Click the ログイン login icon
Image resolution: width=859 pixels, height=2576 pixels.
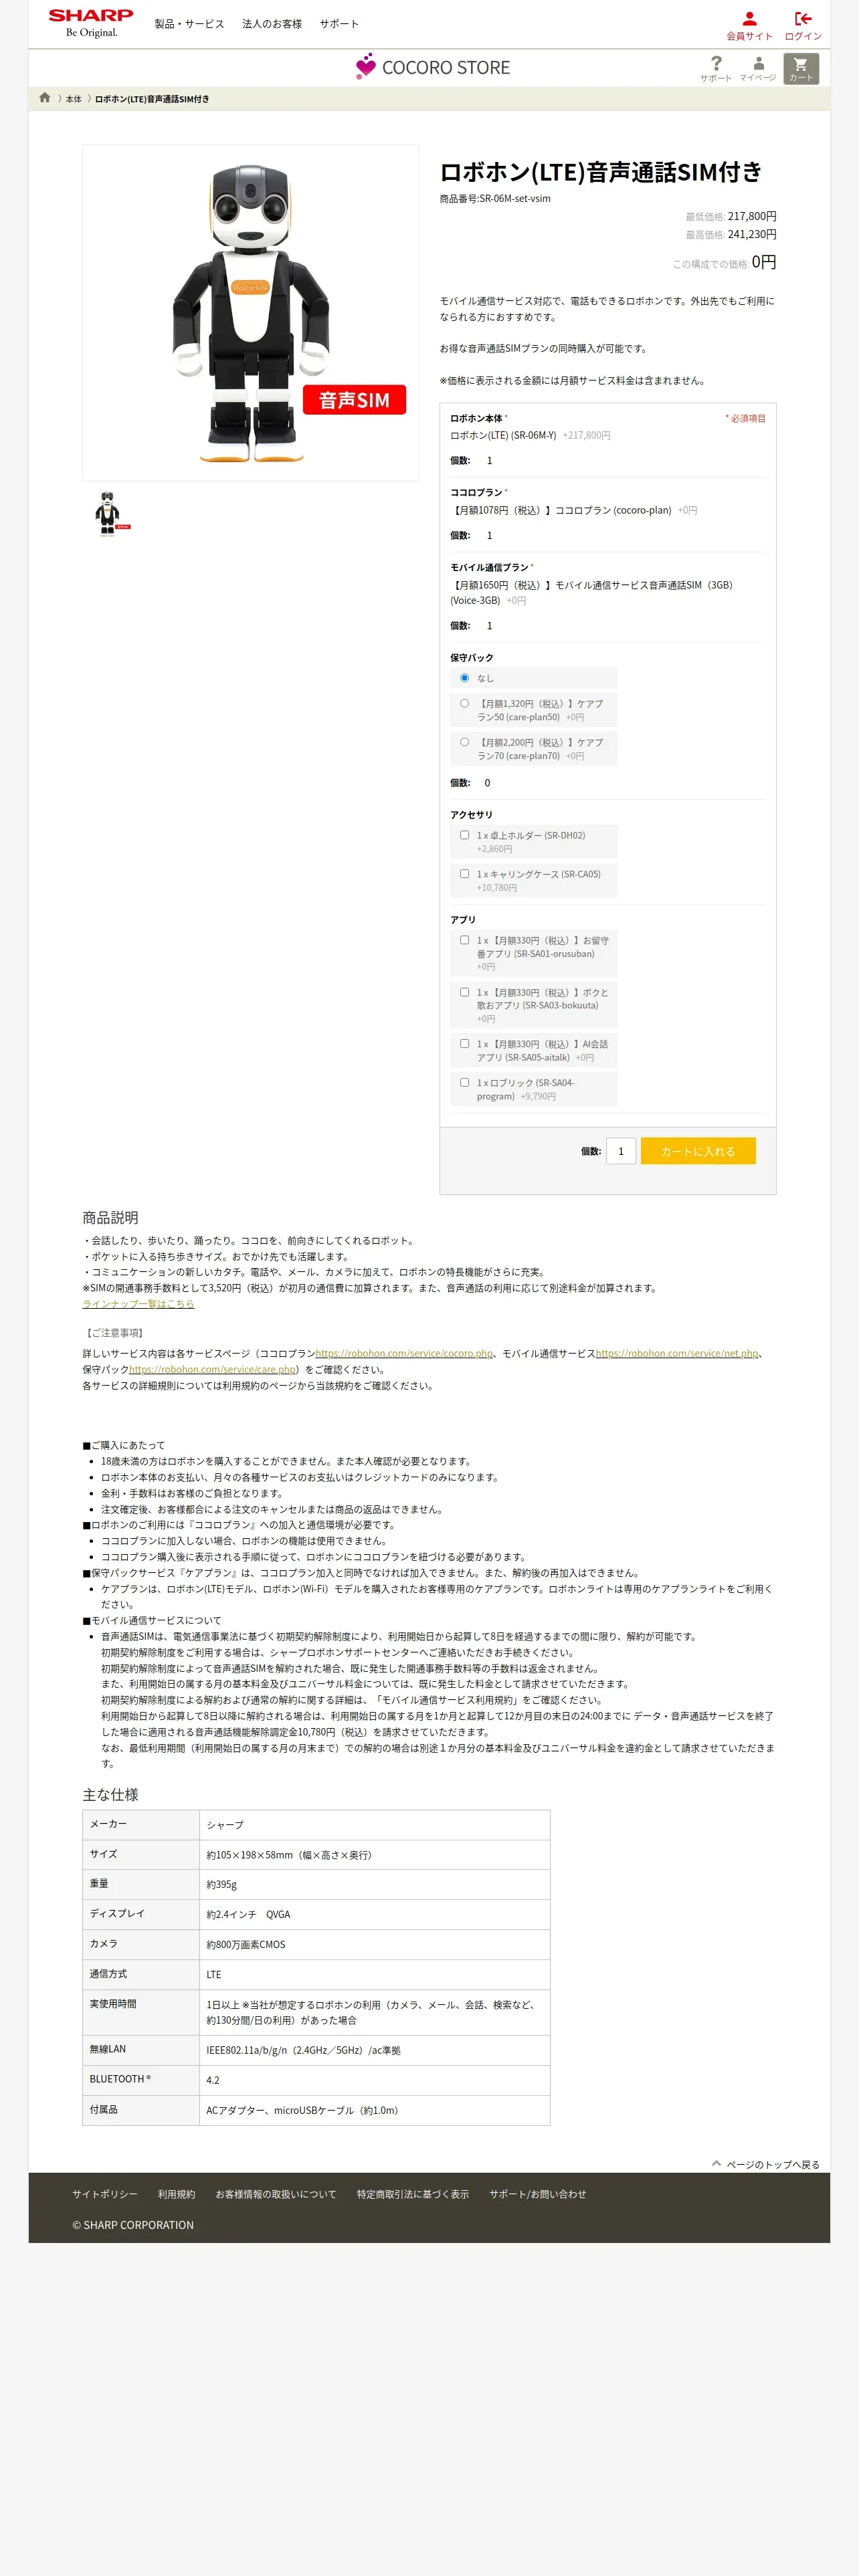tap(803, 25)
